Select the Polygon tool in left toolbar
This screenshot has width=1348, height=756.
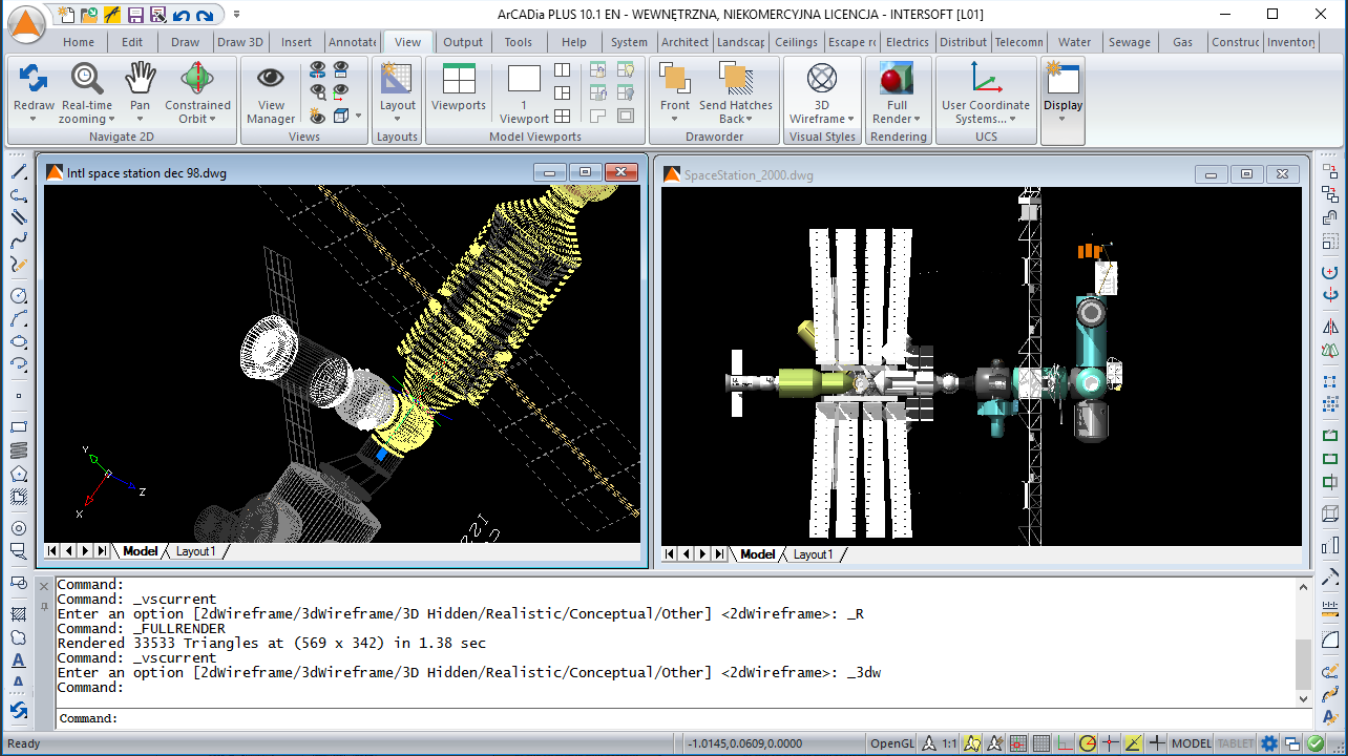[x=18, y=473]
